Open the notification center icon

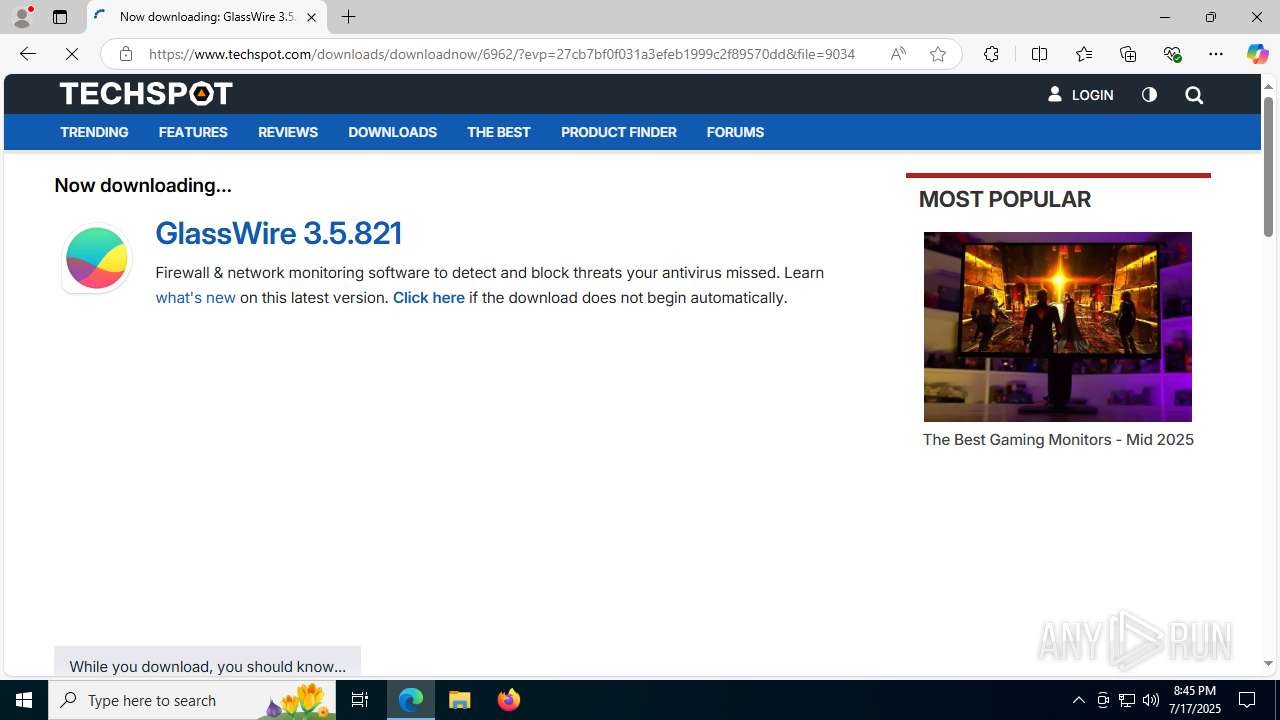[1248, 700]
